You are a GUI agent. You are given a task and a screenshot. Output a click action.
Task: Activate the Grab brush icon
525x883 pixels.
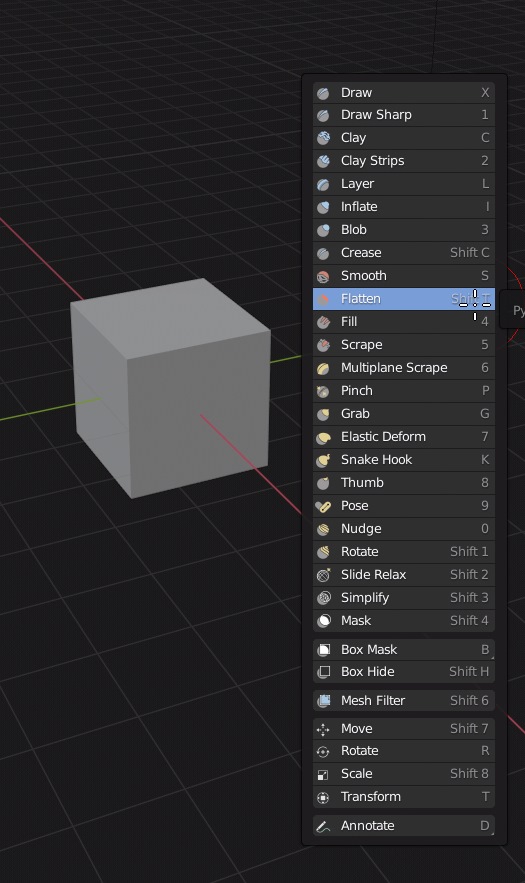tap(323, 414)
